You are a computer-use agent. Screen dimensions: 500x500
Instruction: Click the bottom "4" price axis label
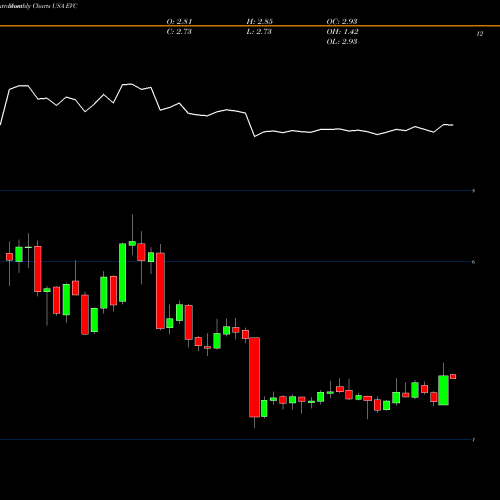coord(474,440)
